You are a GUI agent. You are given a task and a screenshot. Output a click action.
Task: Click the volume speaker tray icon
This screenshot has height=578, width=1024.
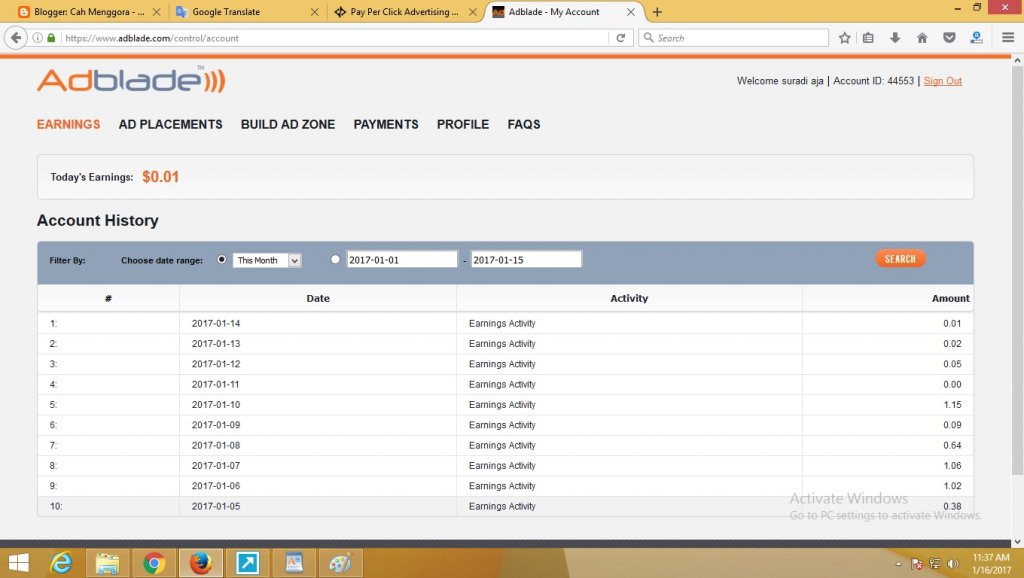coord(953,564)
